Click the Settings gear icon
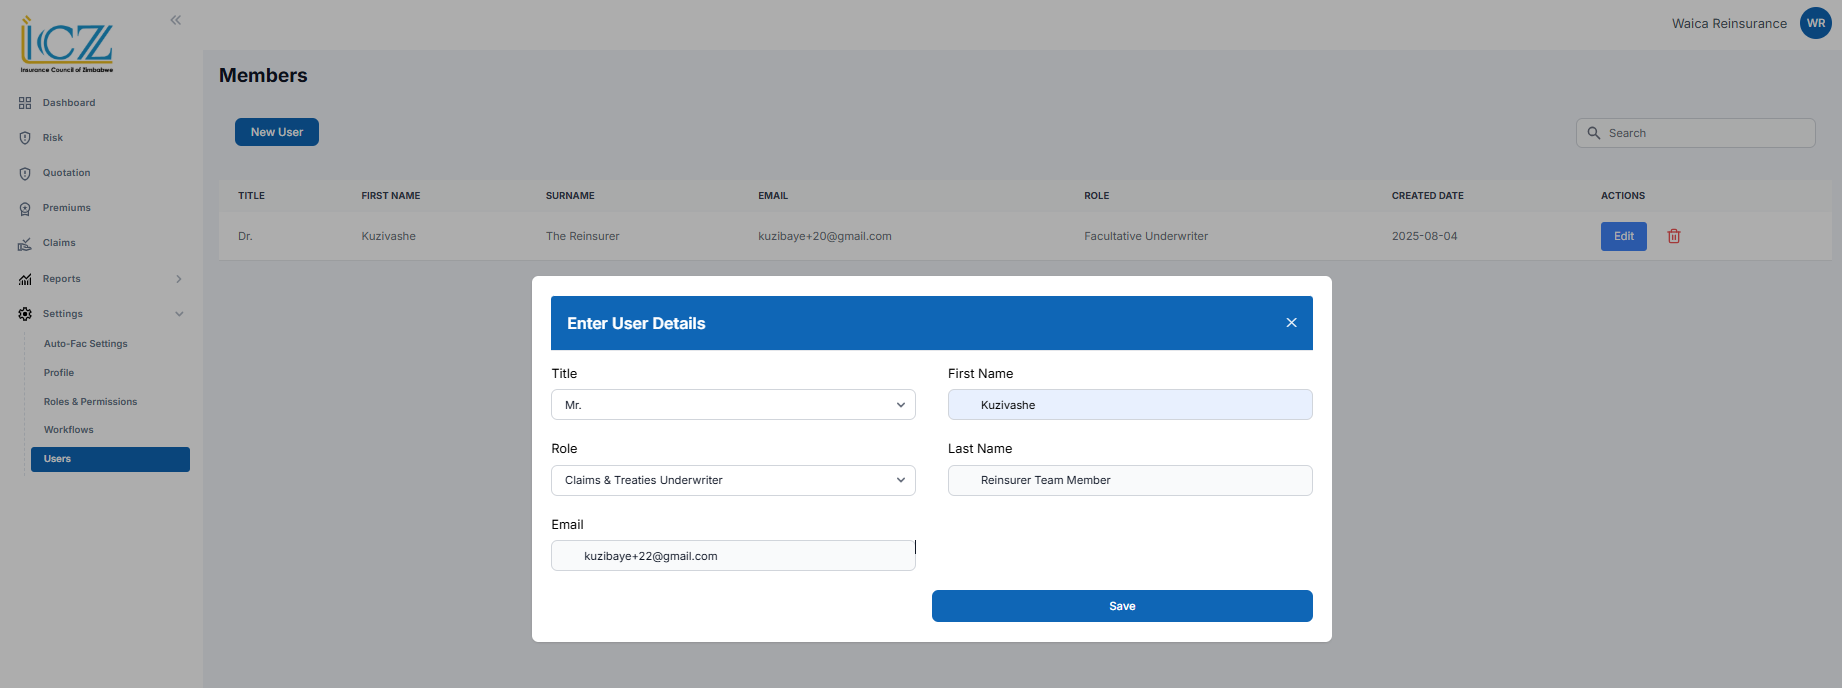1842x688 pixels. [25, 314]
